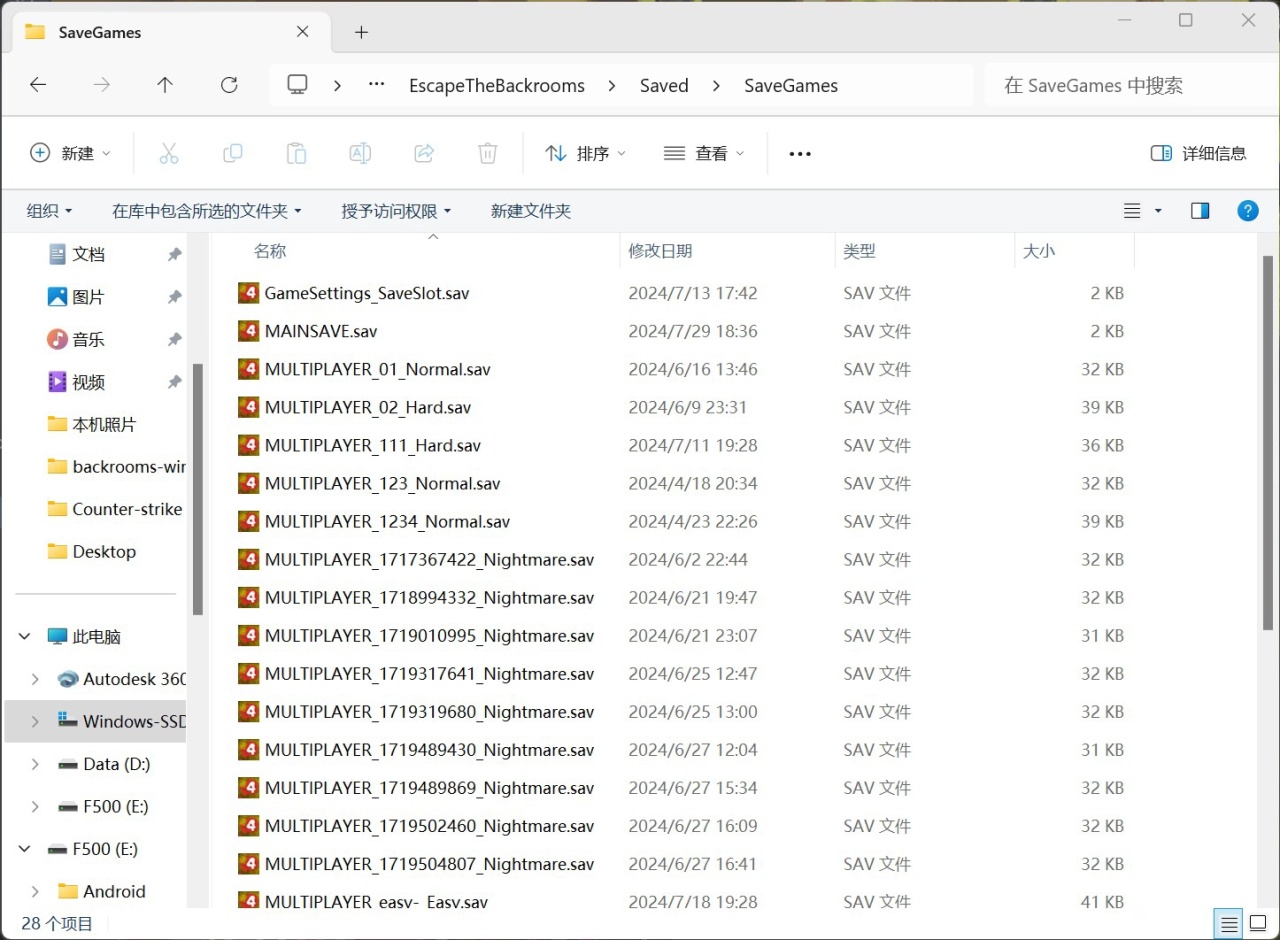Open the 组织 organize menu
The image size is (1280, 940).
click(x=49, y=211)
